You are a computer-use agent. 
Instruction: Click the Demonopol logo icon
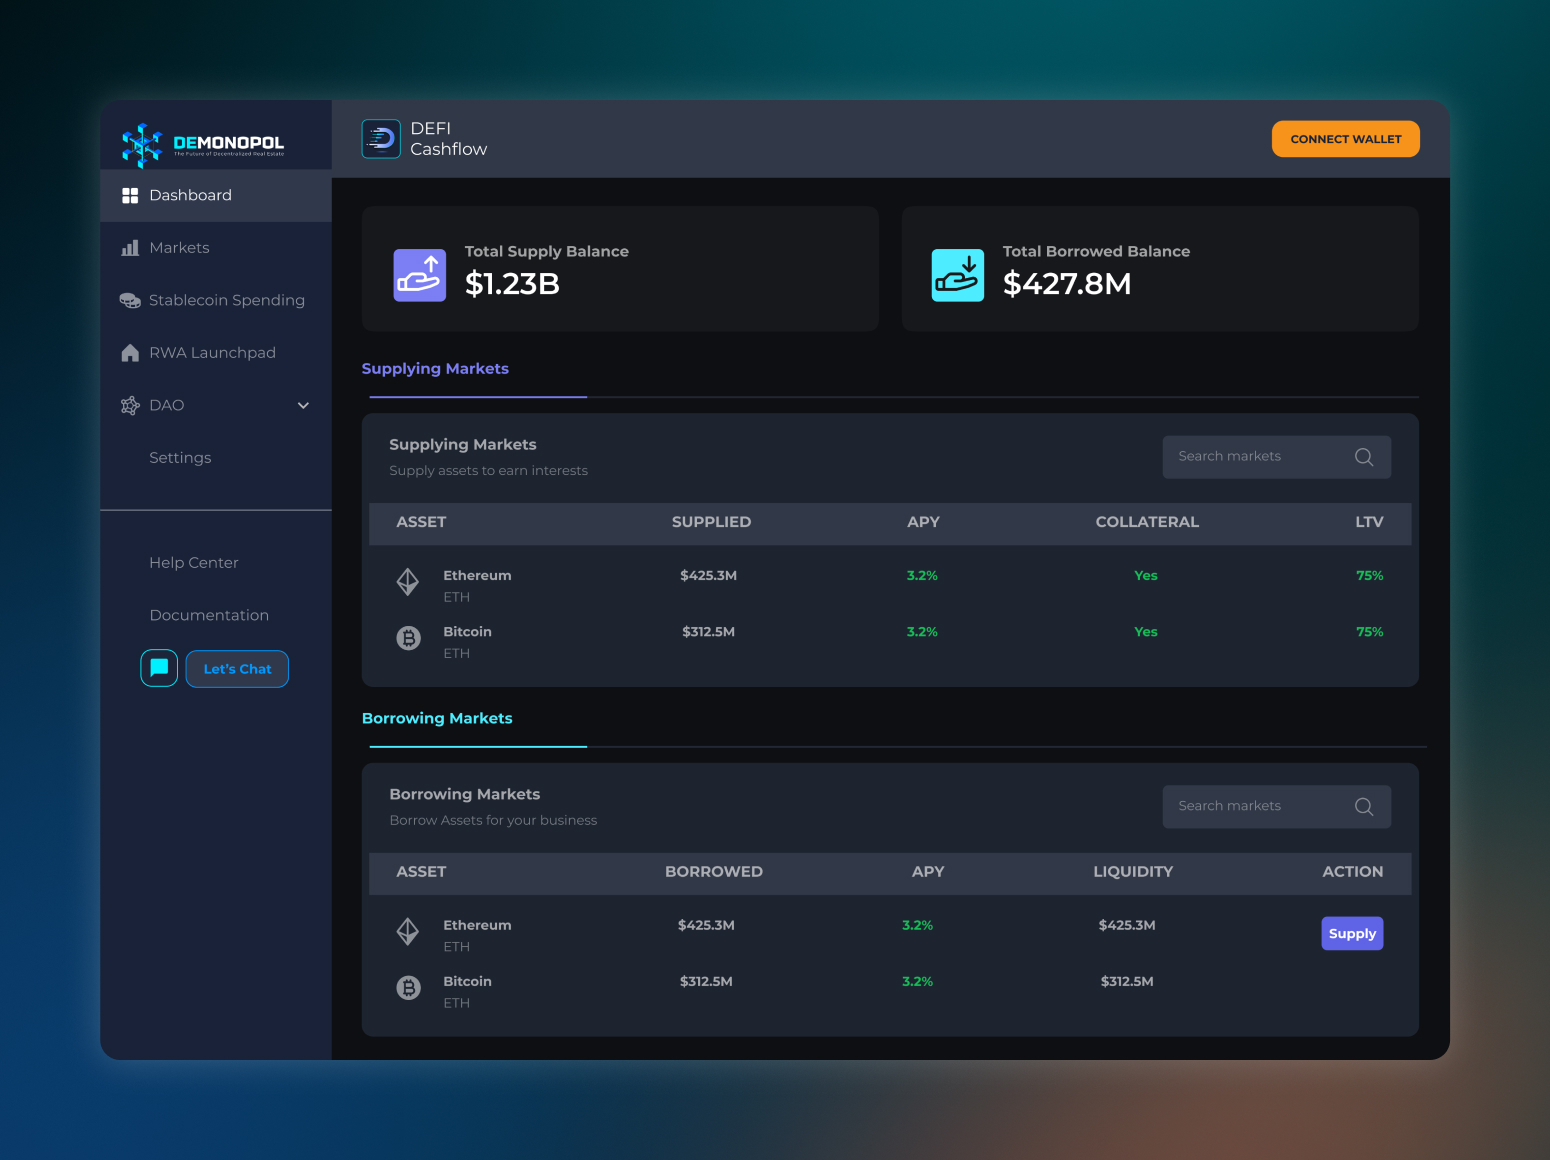(x=141, y=145)
